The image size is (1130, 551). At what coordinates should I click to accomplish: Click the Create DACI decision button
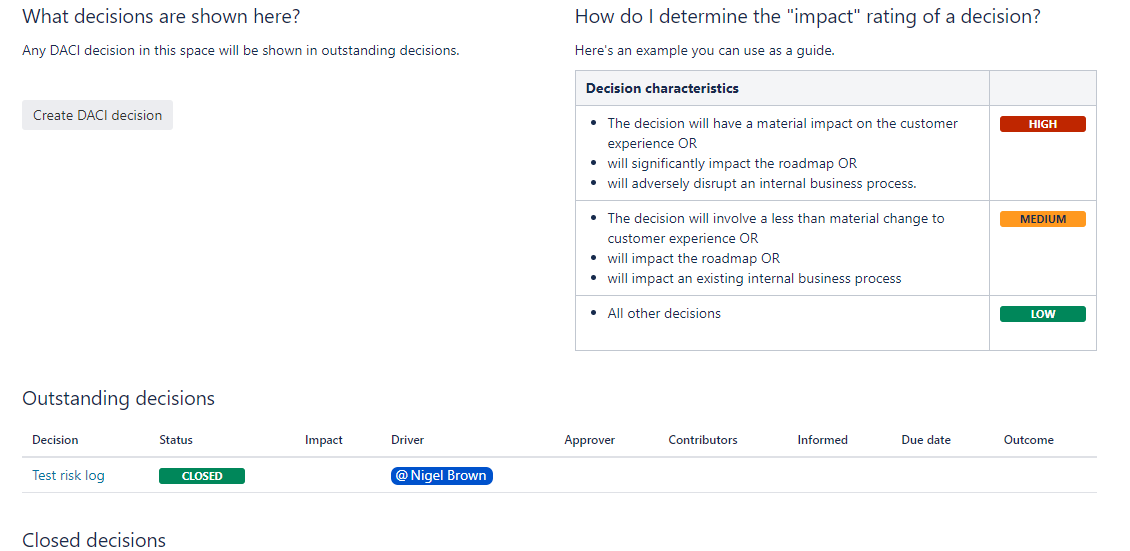97,115
